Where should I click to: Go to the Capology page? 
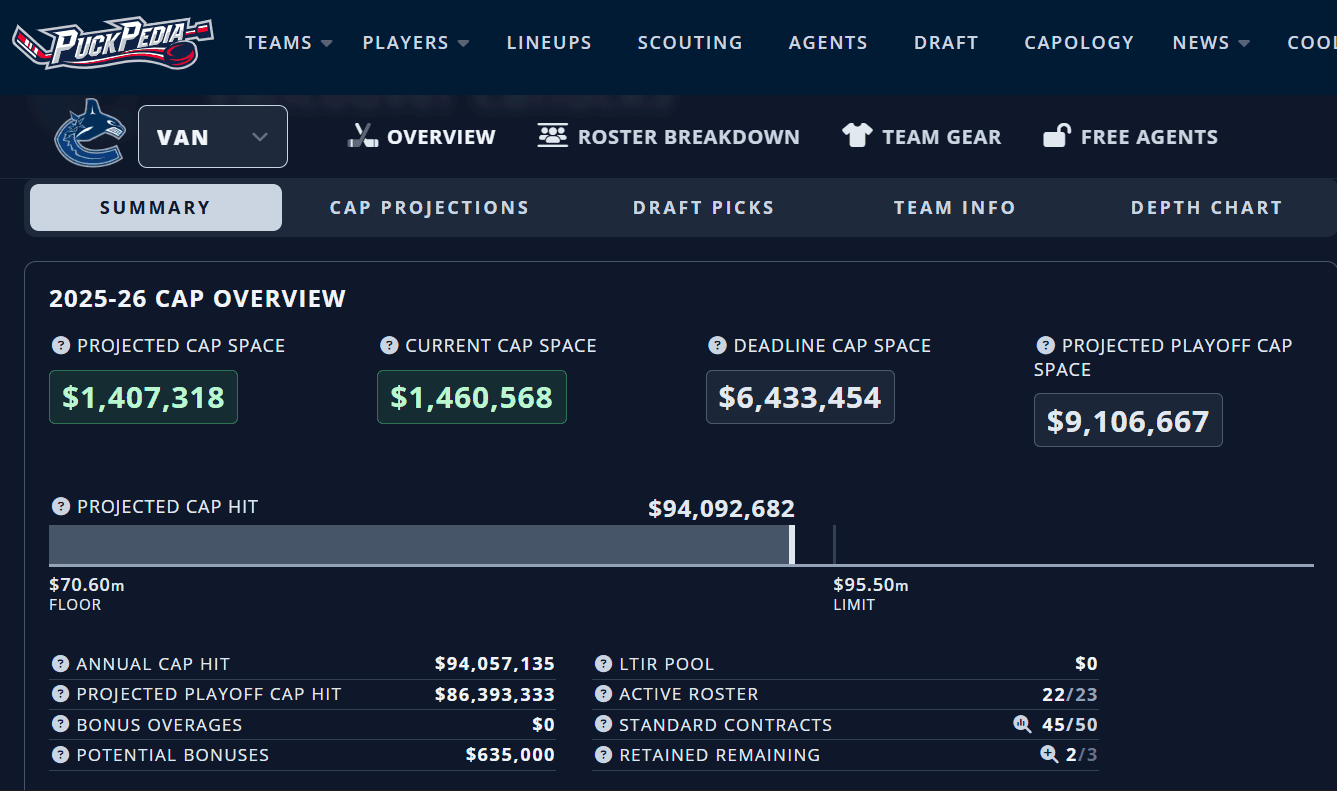pyautogui.click(x=1079, y=43)
